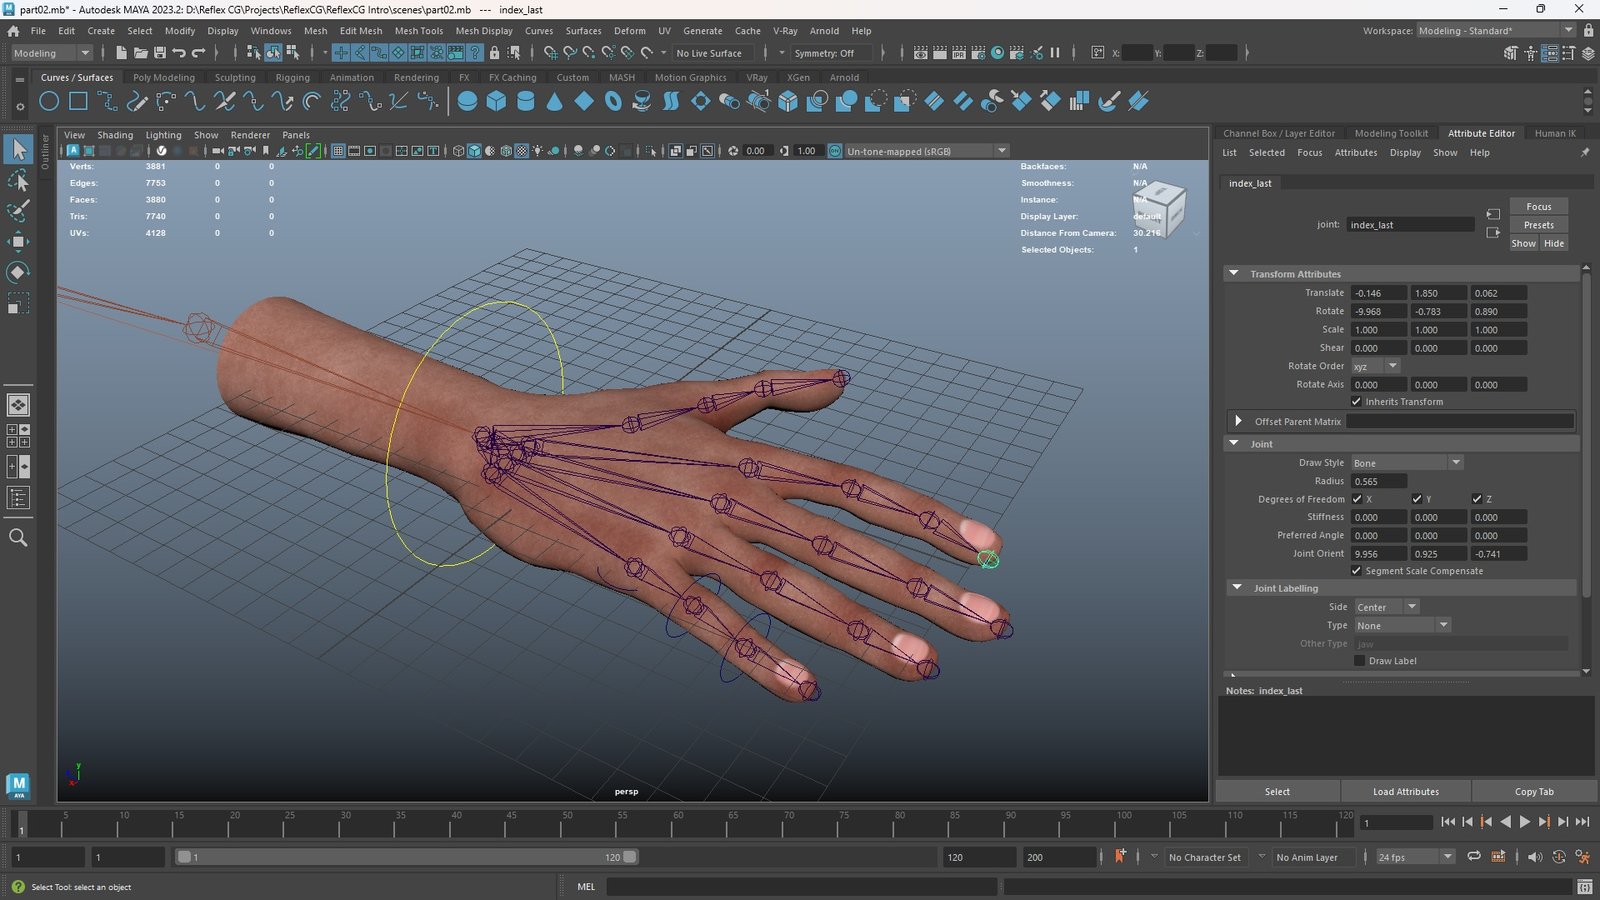
Task: Open the Mesh Tools menu
Action: [x=418, y=31]
